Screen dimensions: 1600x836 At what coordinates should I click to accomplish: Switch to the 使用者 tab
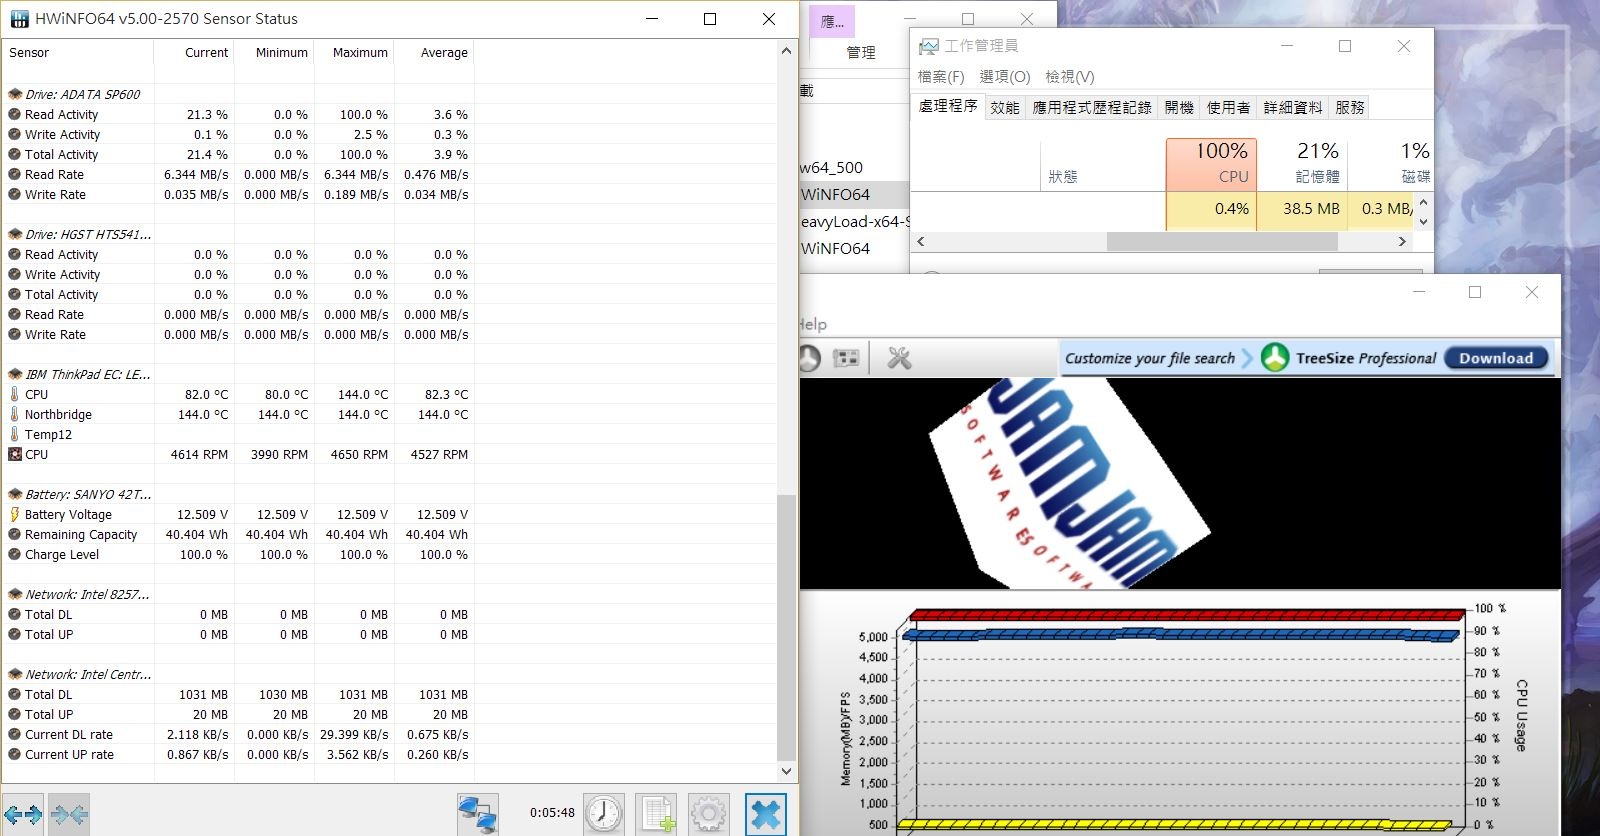pos(1228,107)
